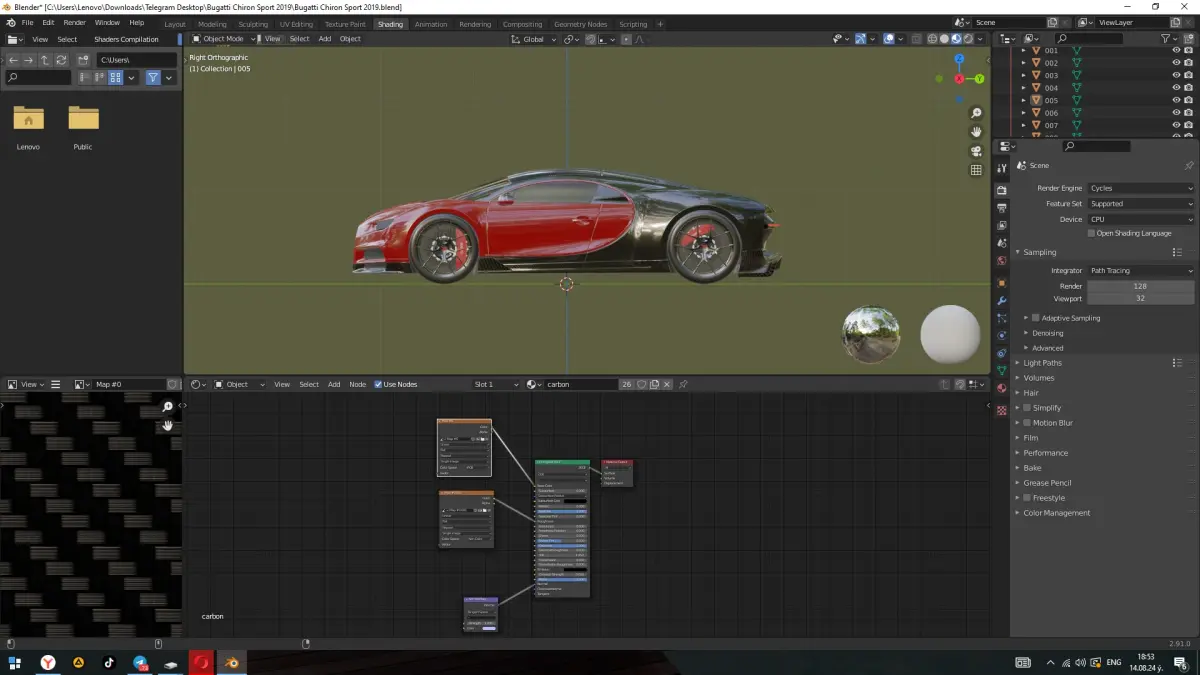Screen dimensions: 1200x675
Task: Switch to the Compositing workspace tab
Action: coord(522,24)
